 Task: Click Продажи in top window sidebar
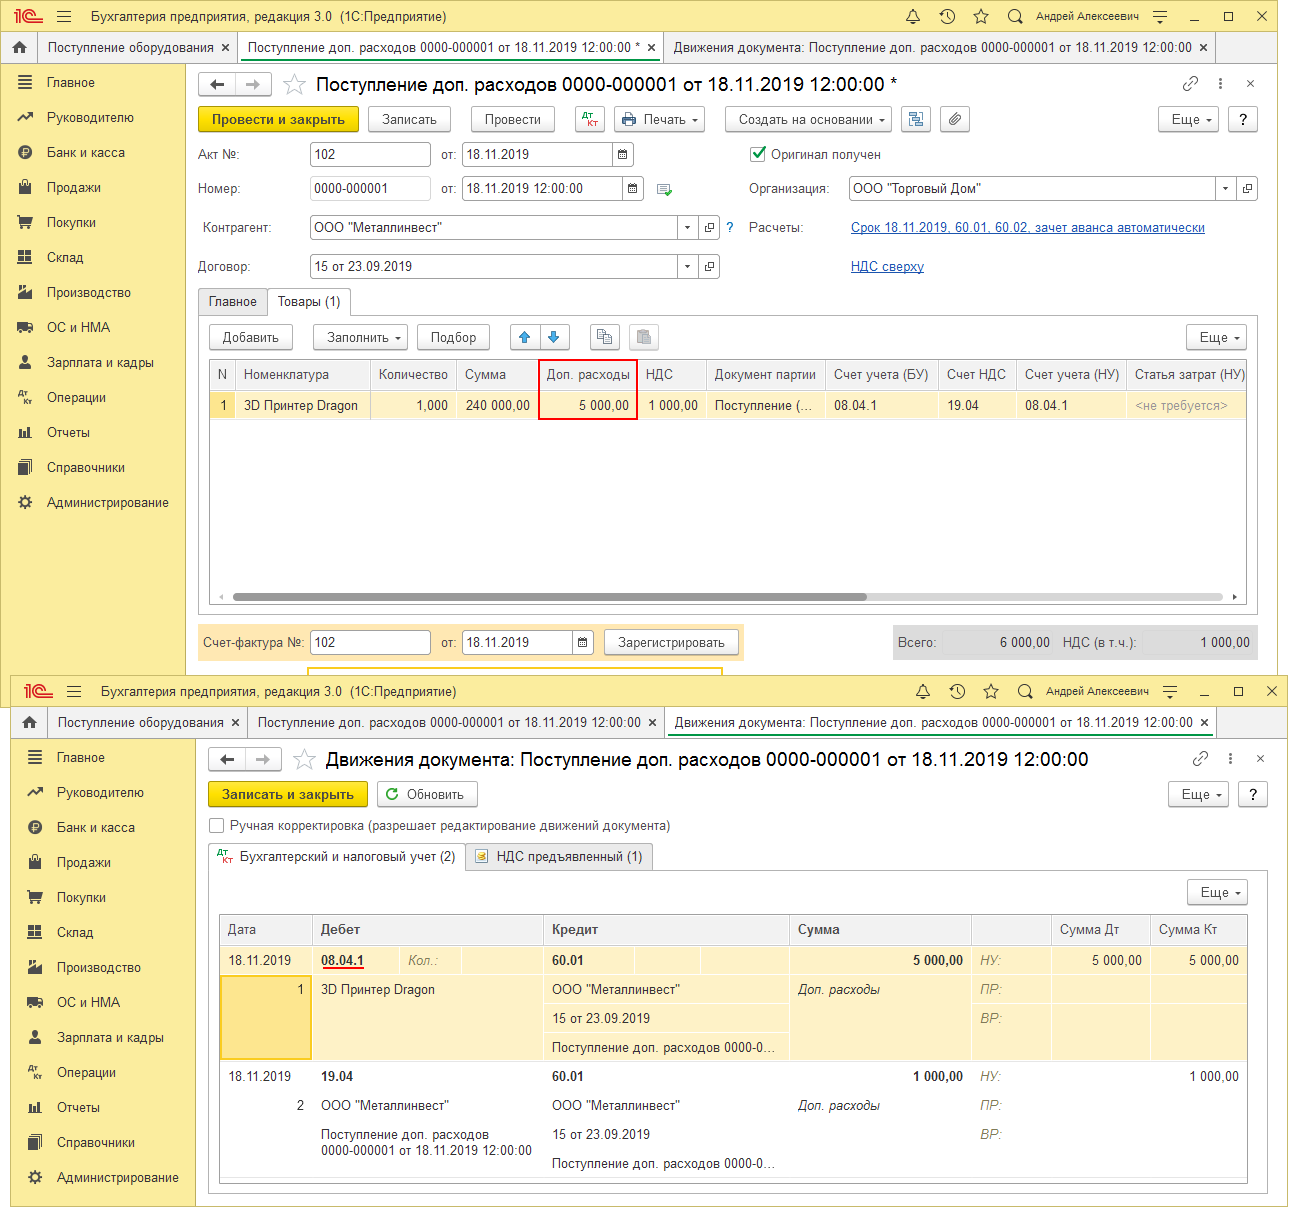(74, 187)
